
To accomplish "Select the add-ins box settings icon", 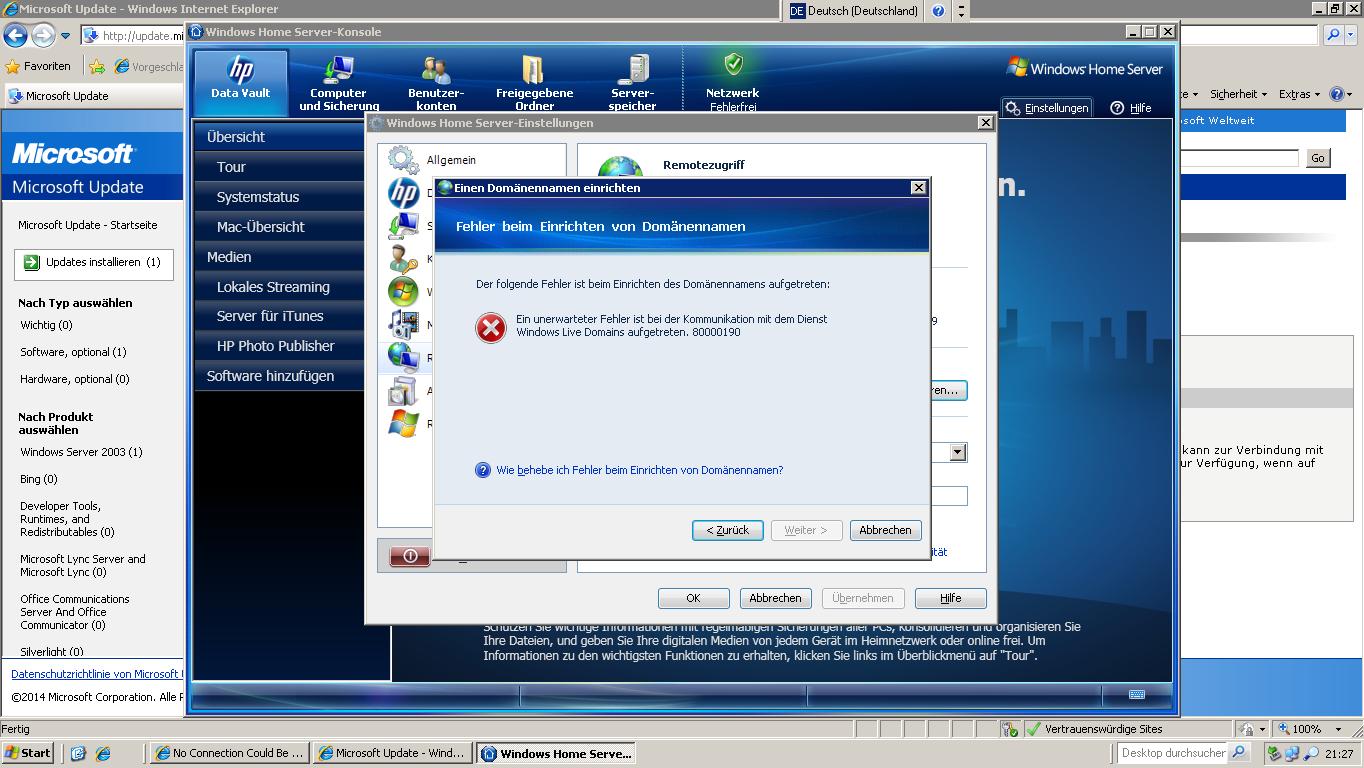I will coord(403,391).
